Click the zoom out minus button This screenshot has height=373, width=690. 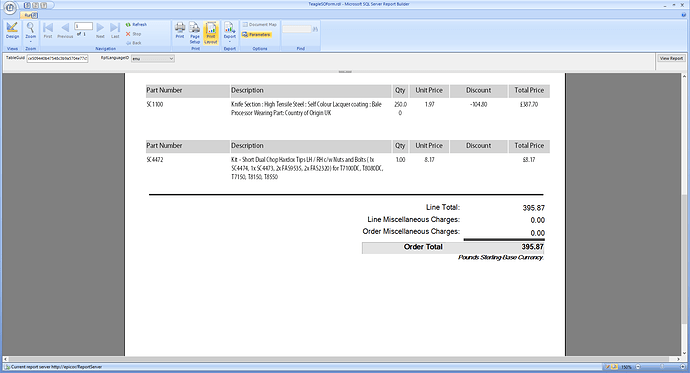pos(638,366)
